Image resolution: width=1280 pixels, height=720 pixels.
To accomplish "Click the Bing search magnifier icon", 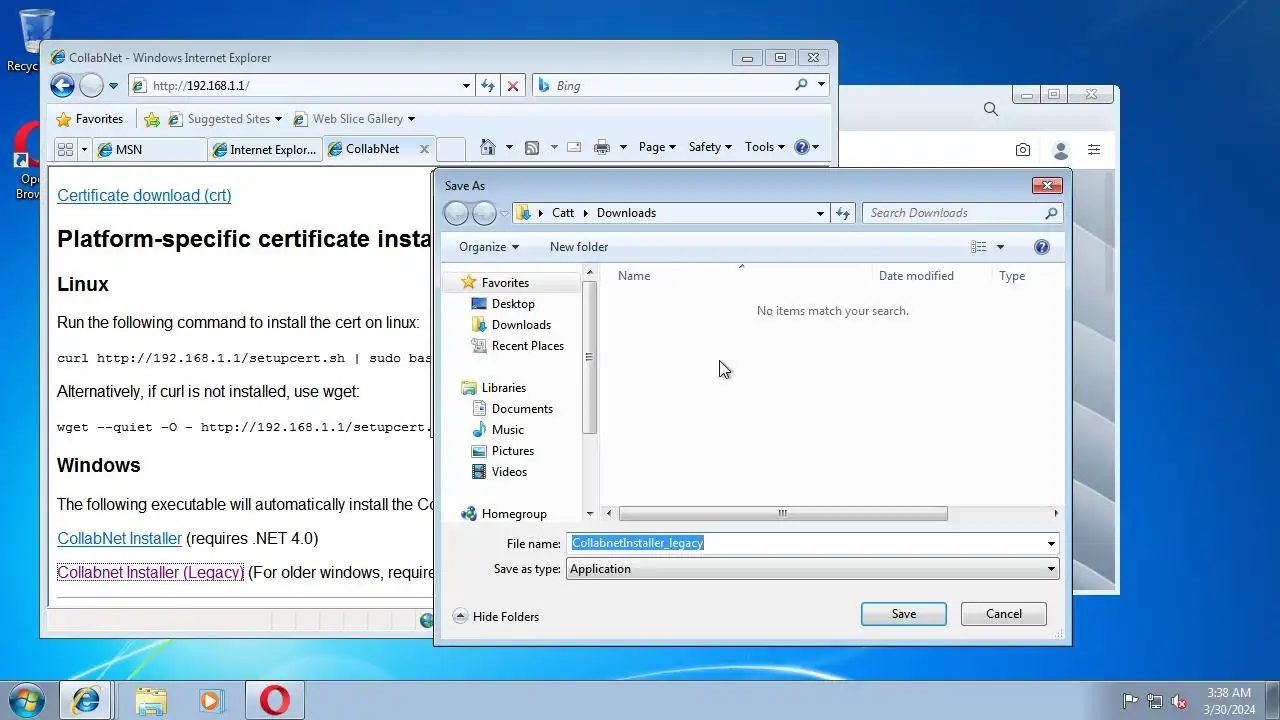I will pos(801,86).
